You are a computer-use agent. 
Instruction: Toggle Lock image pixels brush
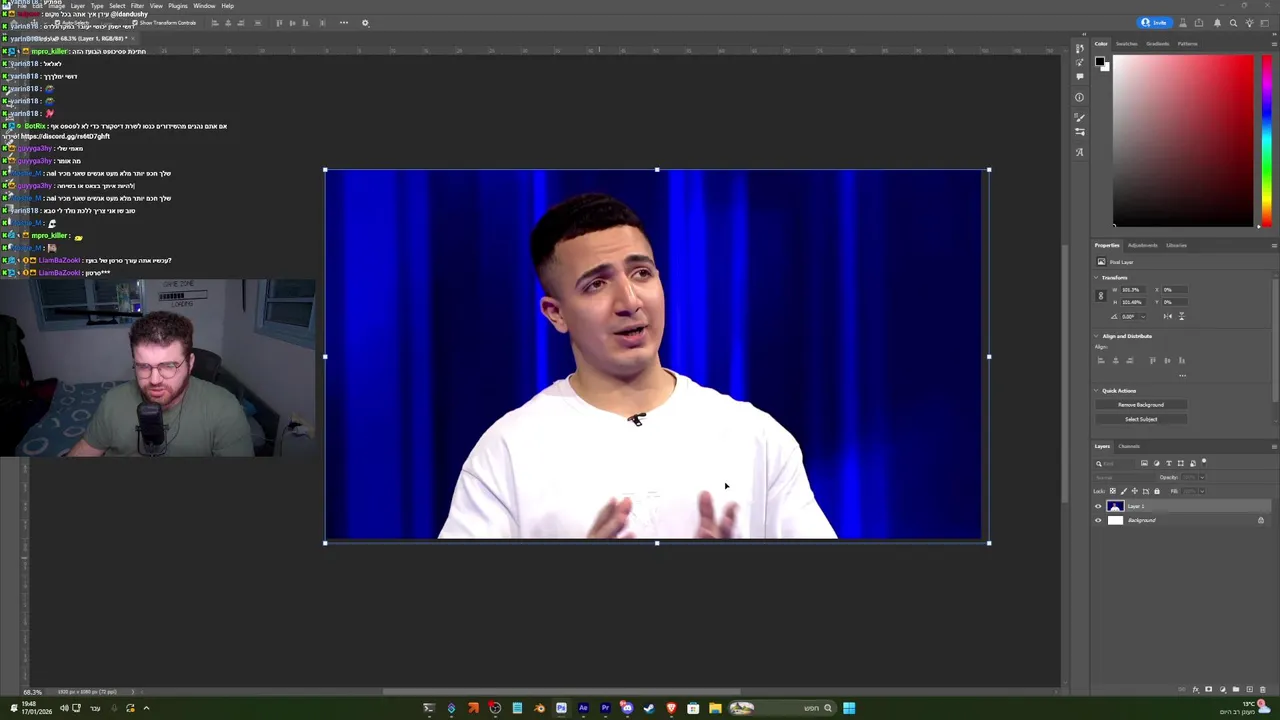1124,491
